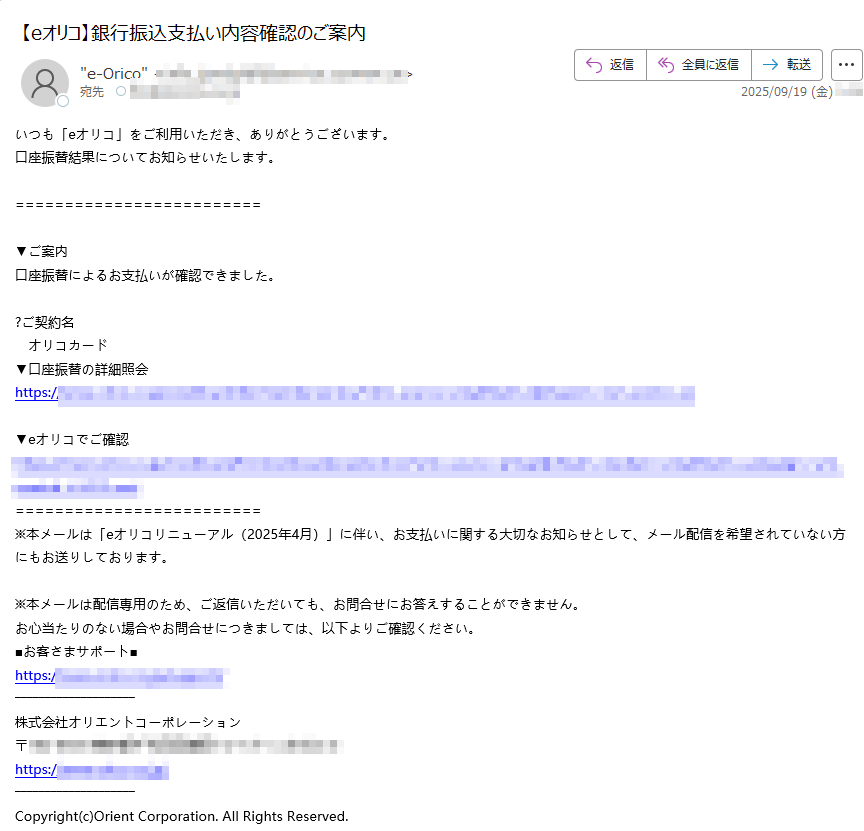Open the company website link below the address

pyautogui.click(x=91, y=770)
